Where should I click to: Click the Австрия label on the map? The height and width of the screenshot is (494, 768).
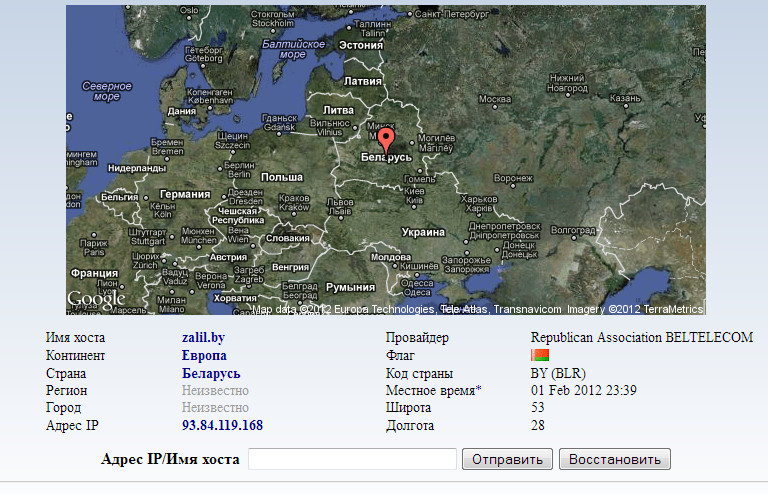point(228,257)
